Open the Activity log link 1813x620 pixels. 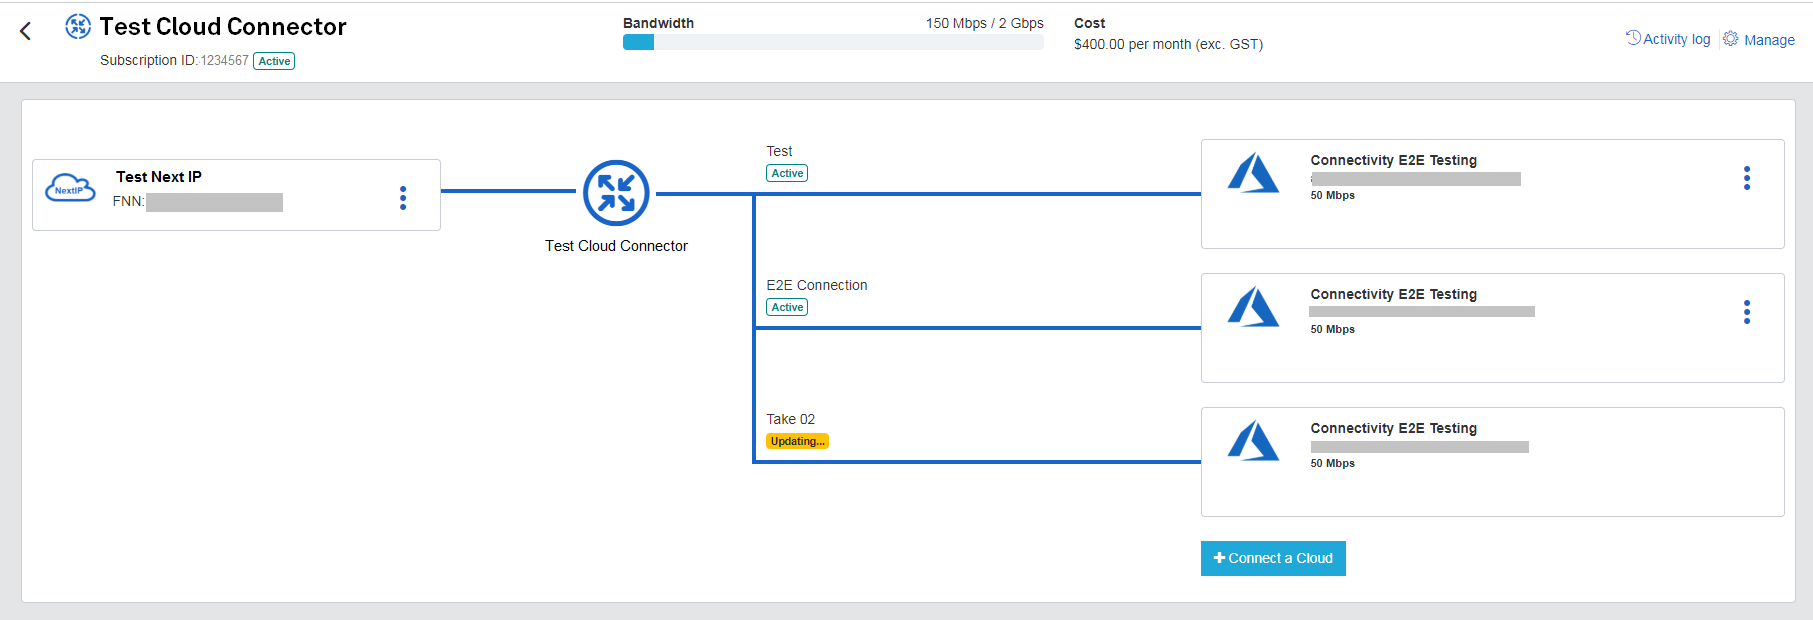1676,40
